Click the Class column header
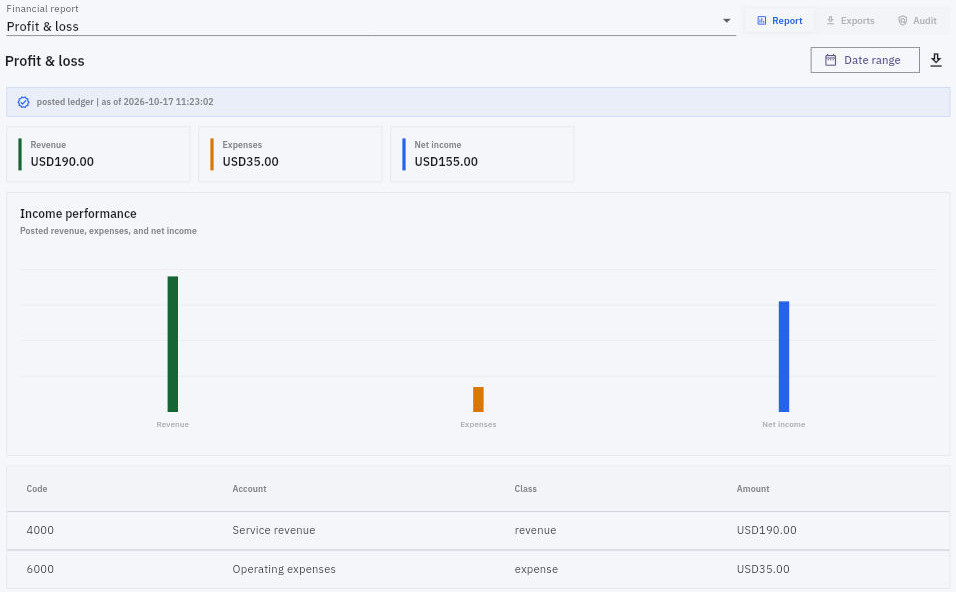The image size is (956, 592). tap(526, 488)
